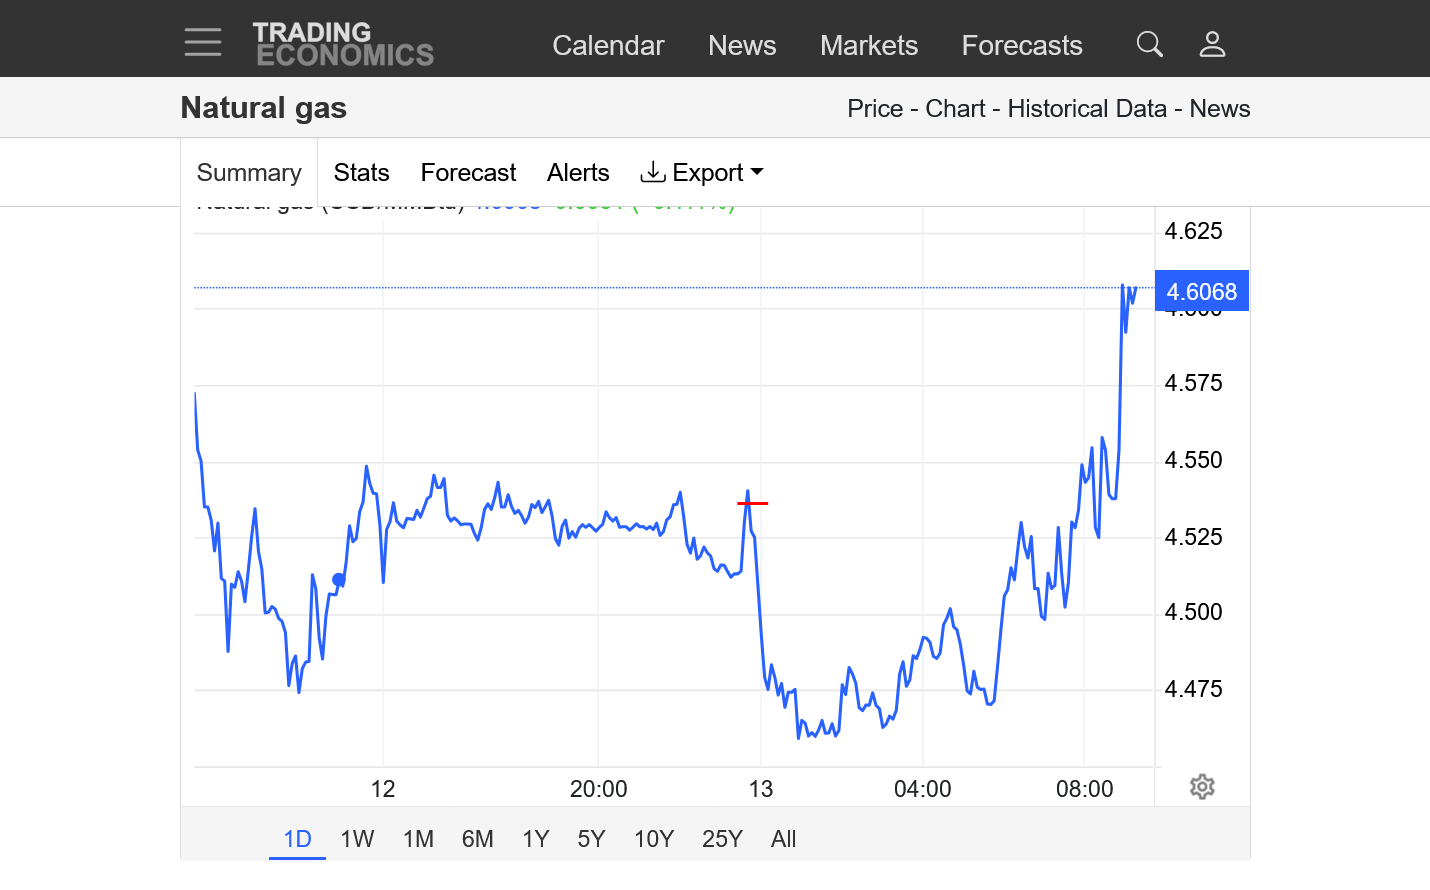Click the 4.6068 current price label

[1201, 291]
